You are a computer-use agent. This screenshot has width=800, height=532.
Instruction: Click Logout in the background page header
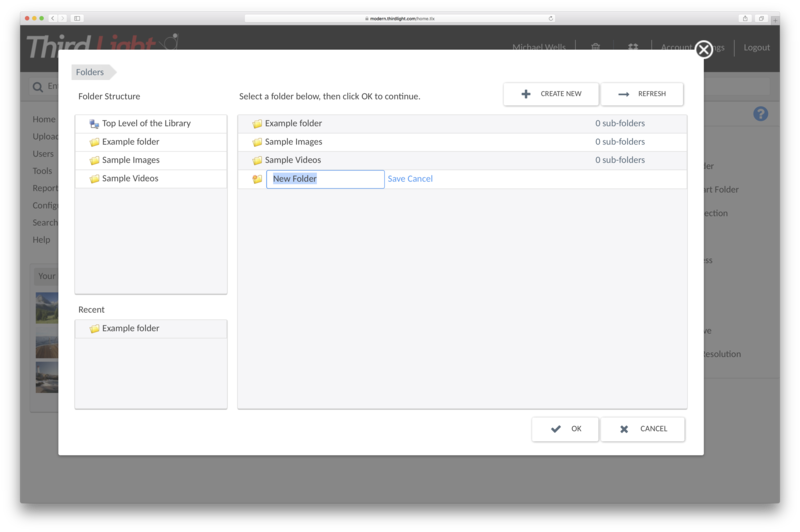click(x=756, y=47)
